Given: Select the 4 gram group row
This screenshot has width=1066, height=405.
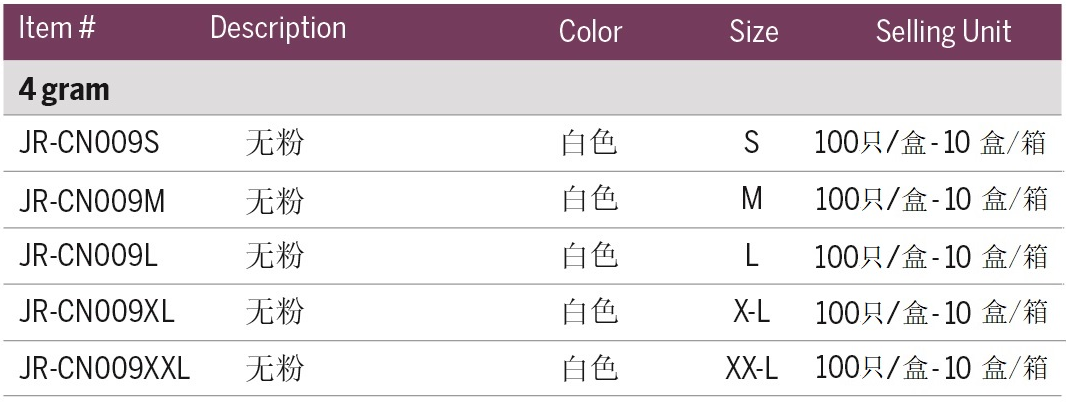Looking at the screenshot, I should pos(64,90).
